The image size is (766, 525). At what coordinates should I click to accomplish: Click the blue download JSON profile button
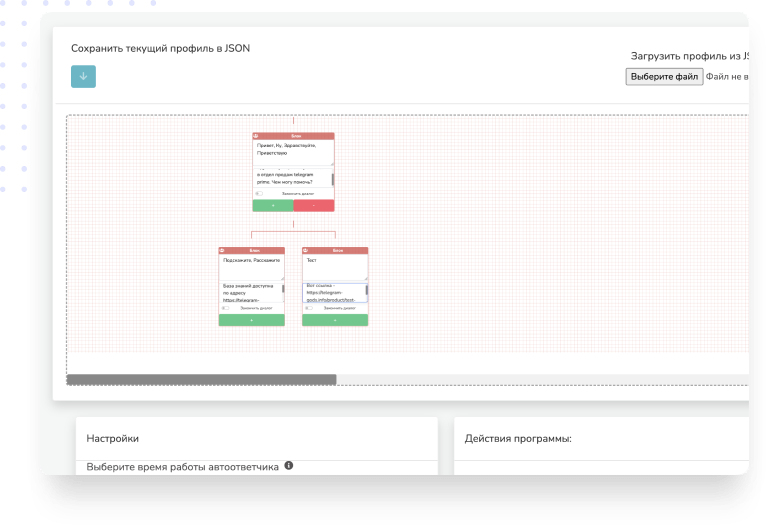coord(83,76)
